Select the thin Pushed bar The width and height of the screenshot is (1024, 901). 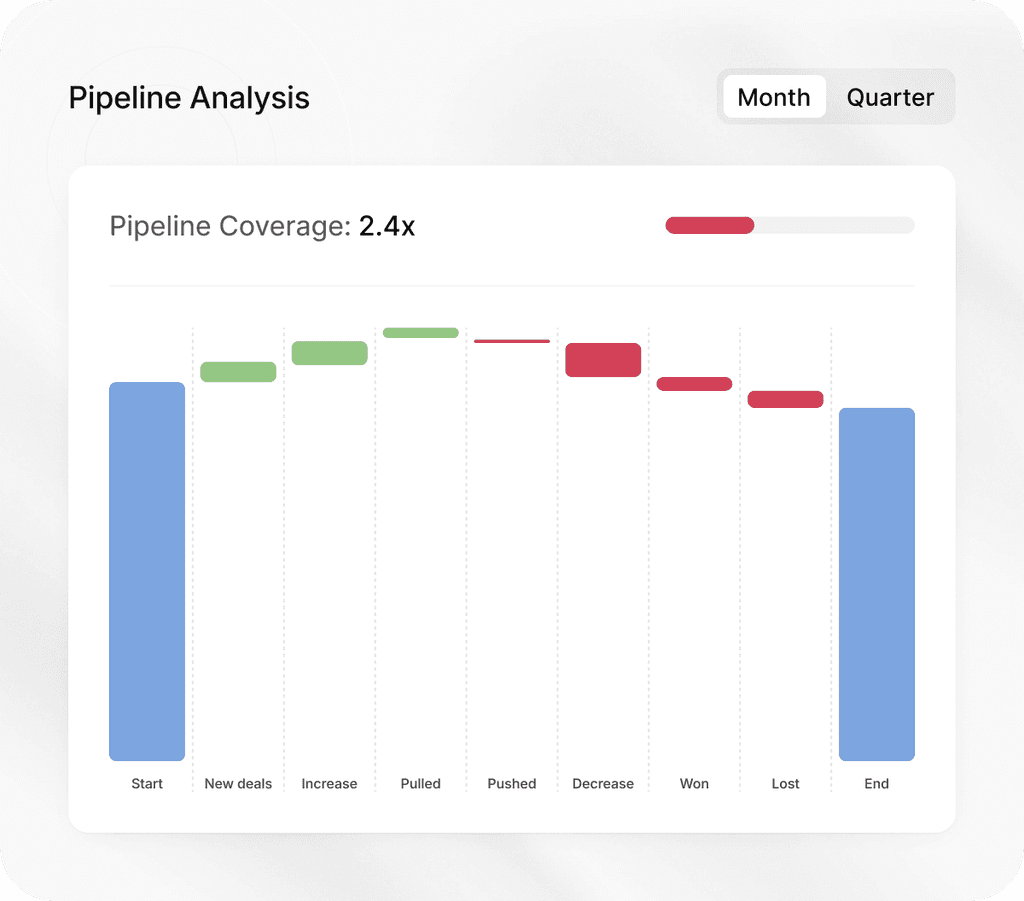511,340
